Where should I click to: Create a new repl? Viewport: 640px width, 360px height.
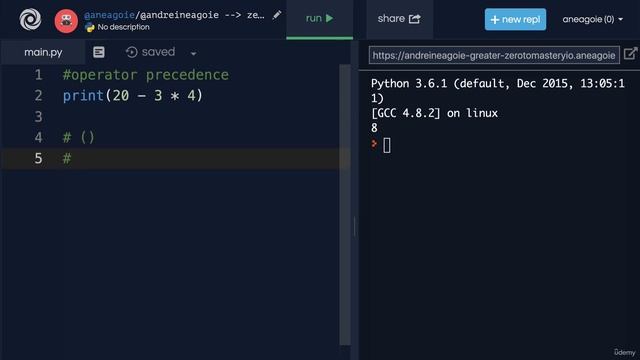point(515,19)
